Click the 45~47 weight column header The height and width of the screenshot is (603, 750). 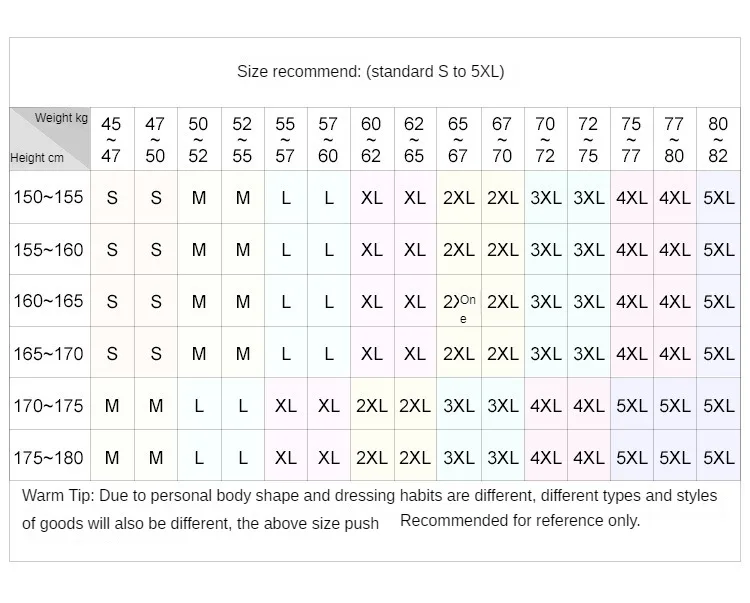pyautogui.click(x=111, y=140)
